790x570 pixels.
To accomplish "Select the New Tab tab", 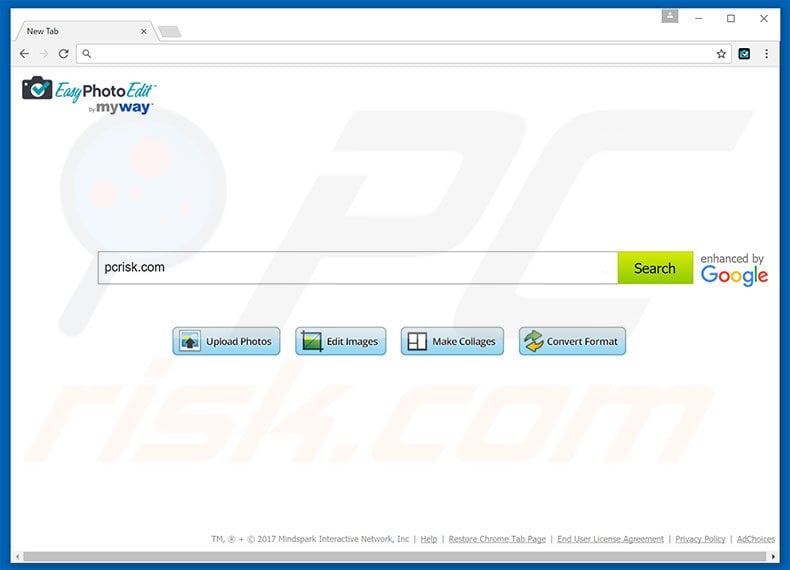I will pos(86,31).
